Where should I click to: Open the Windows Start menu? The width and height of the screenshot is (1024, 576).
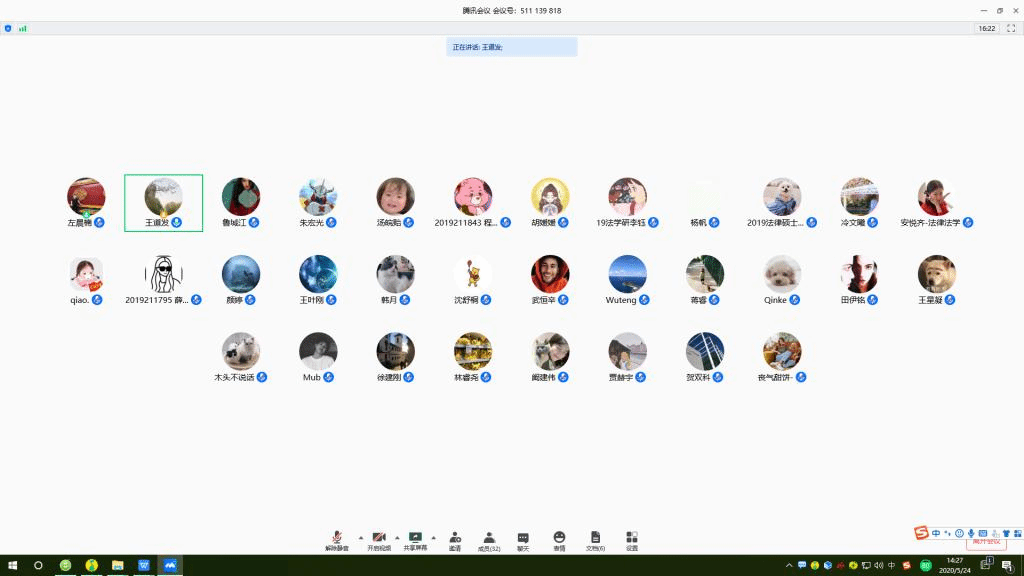click(x=12, y=565)
